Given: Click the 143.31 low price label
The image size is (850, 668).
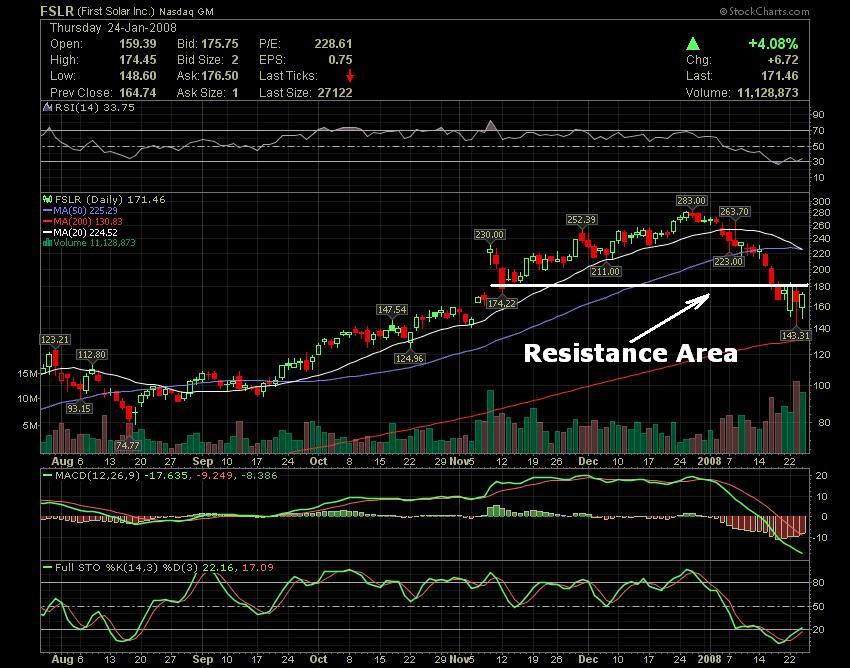Looking at the screenshot, I should pos(795,336).
